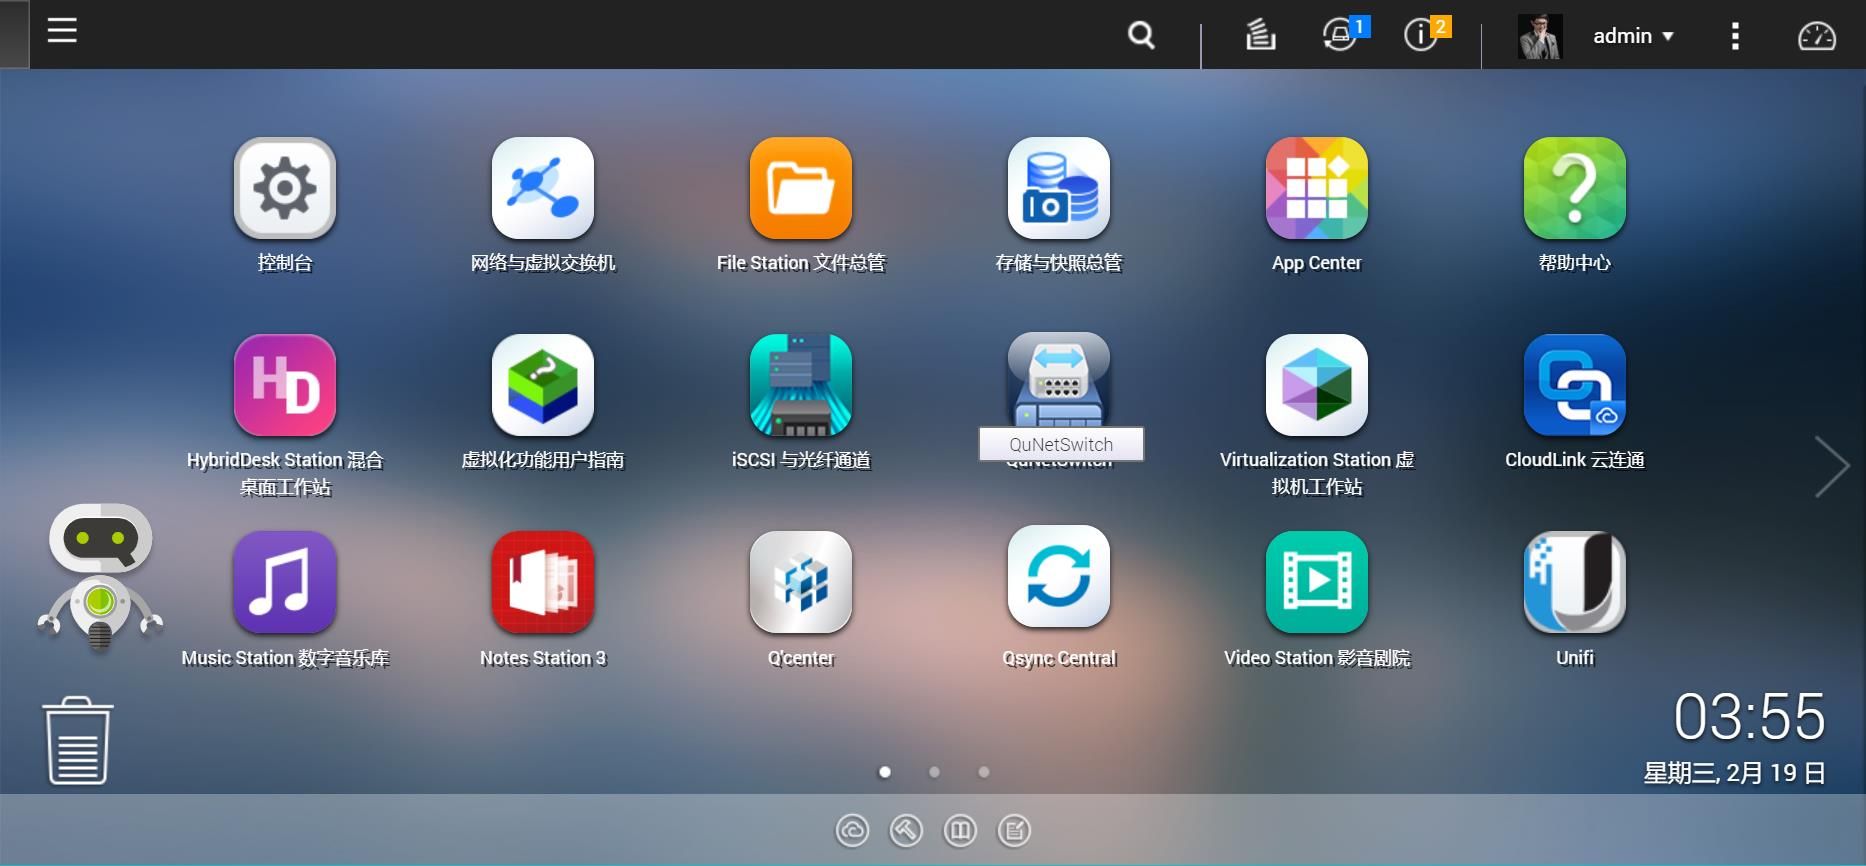Open the utilities hammer dock icon
1866x866 pixels.
coord(906,830)
